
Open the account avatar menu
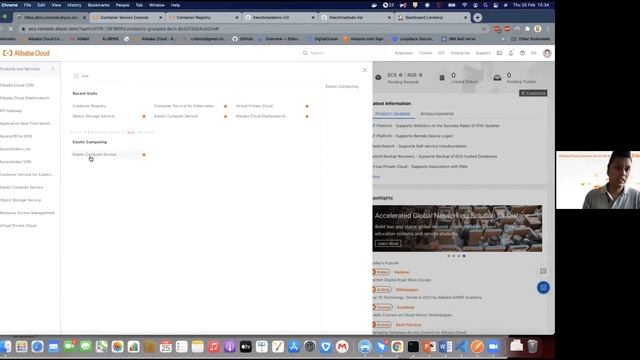tap(547, 53)
